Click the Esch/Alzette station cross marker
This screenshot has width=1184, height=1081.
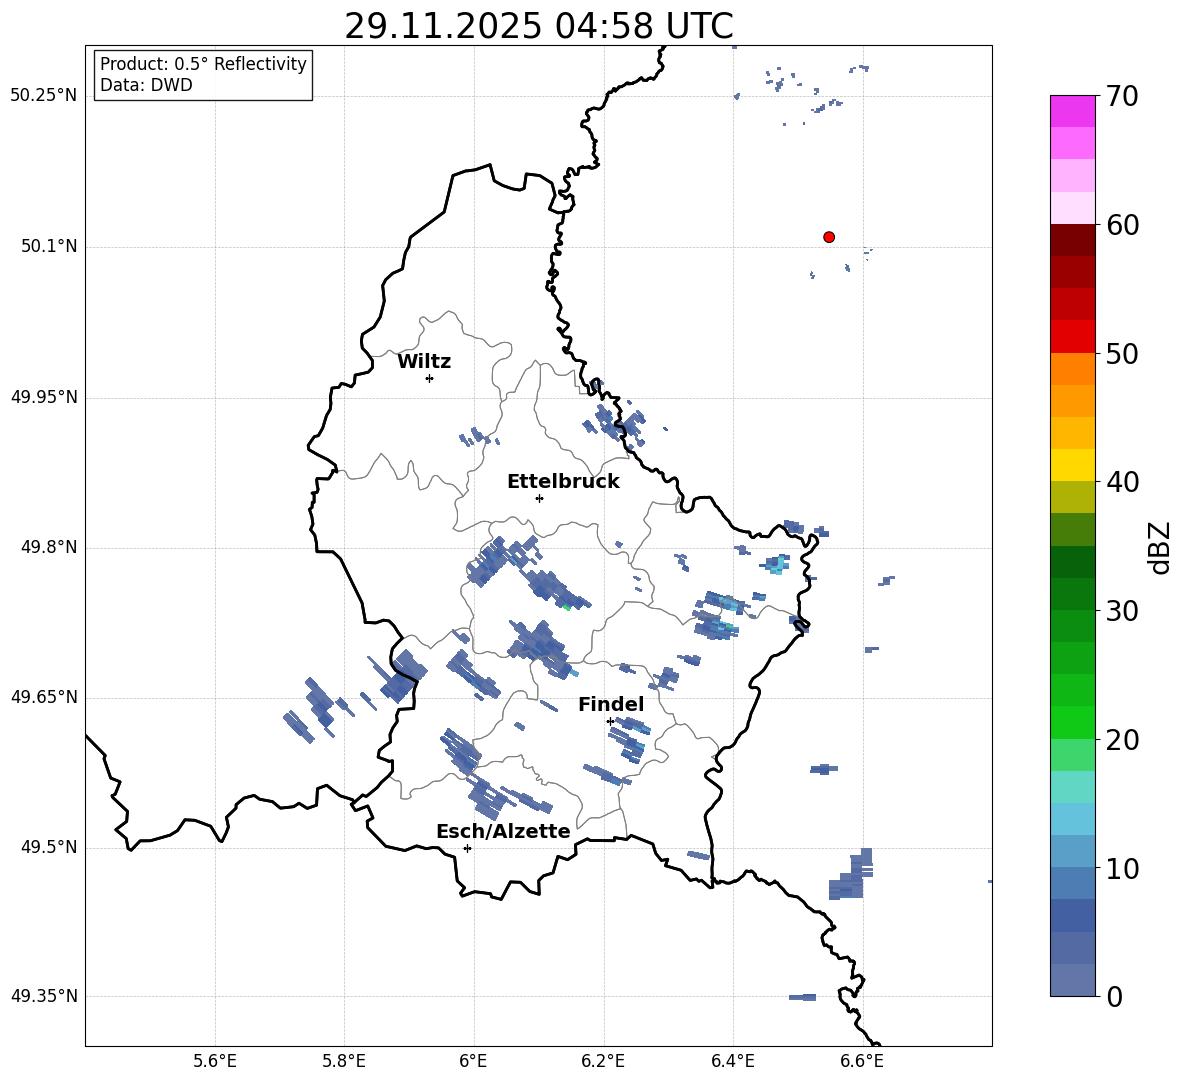[467, 848]
